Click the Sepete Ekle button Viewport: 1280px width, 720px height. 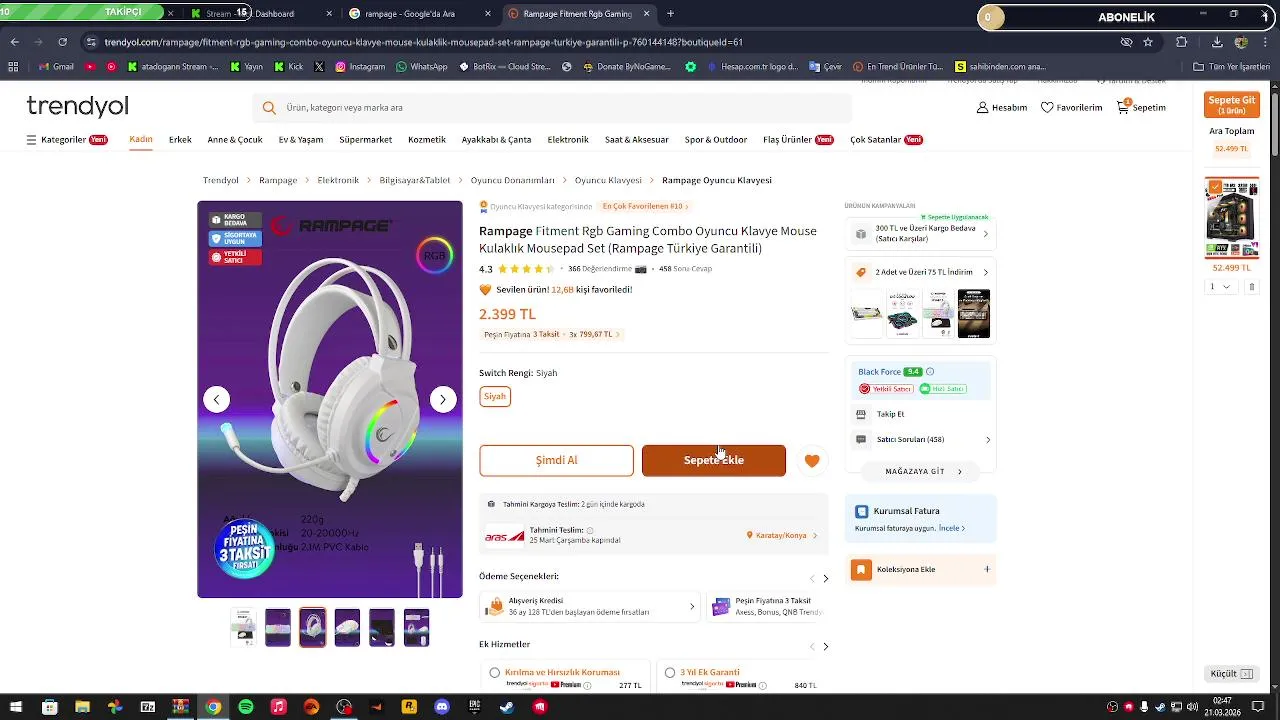click(714, 460)
